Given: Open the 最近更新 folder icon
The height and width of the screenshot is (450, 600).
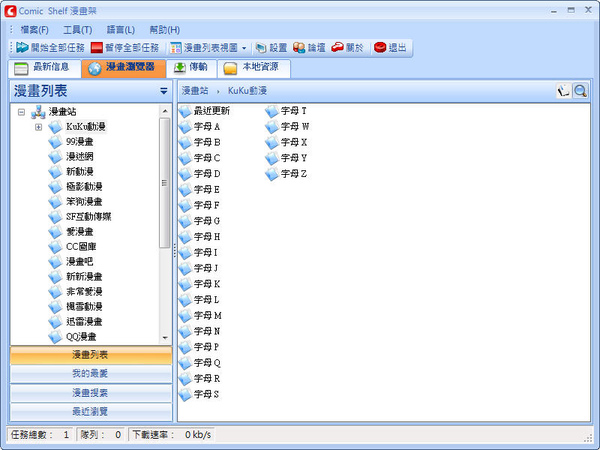Looking at the screenshot, I should (185, 111).
